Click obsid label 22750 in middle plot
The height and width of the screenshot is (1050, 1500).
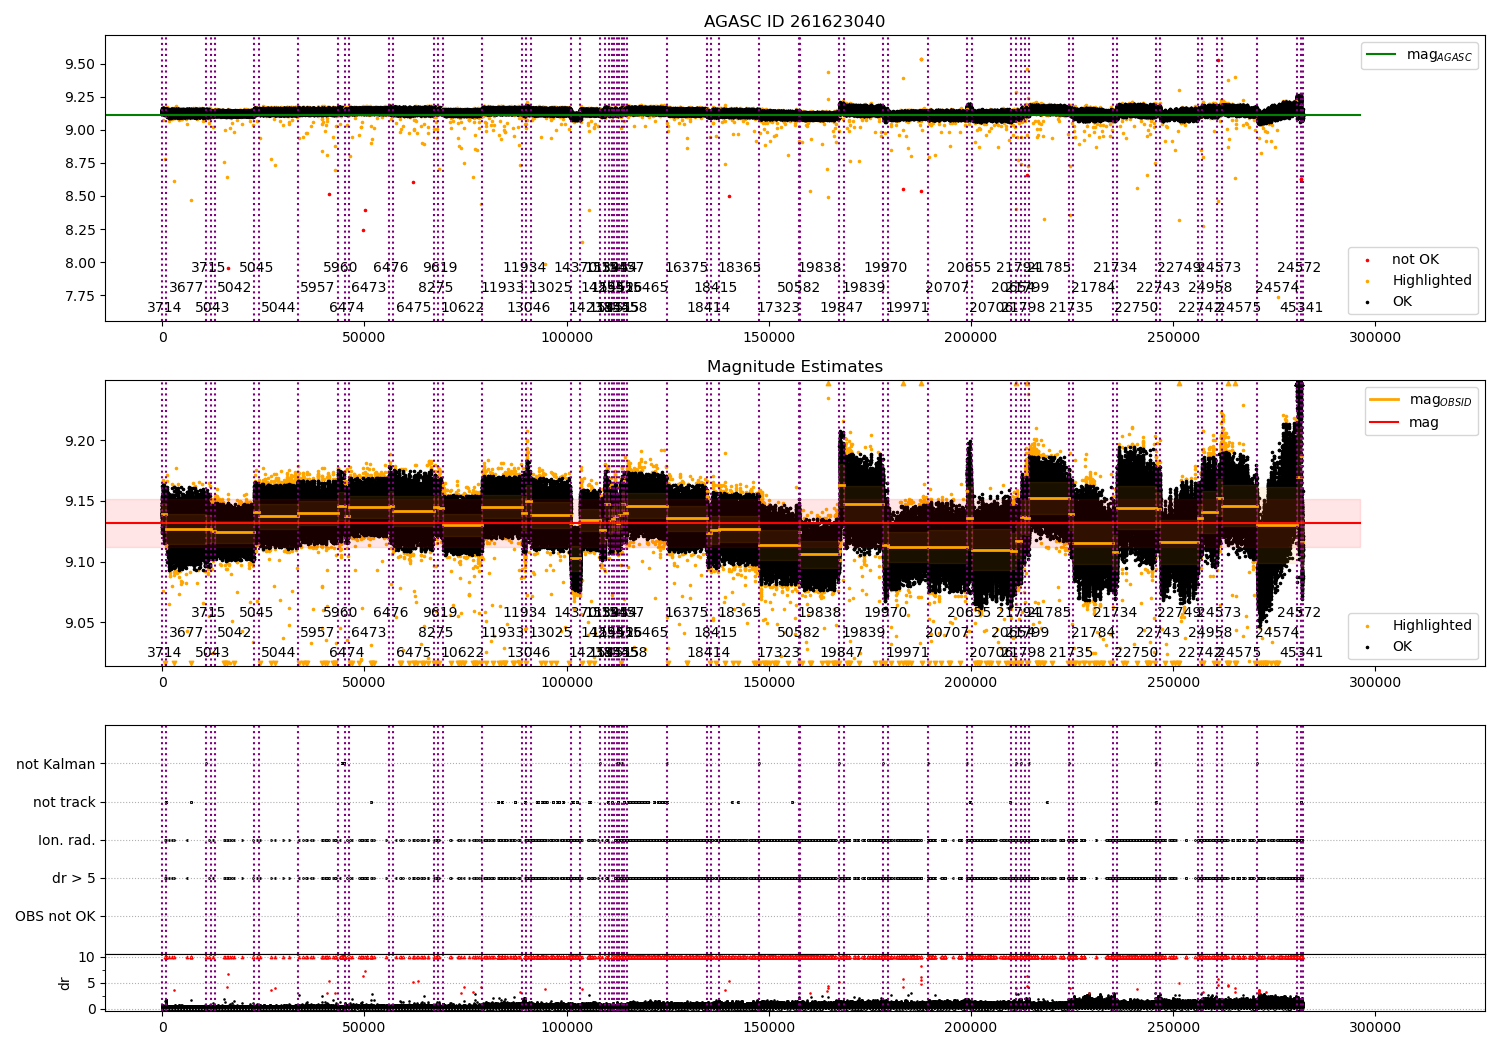[1137, 652]
